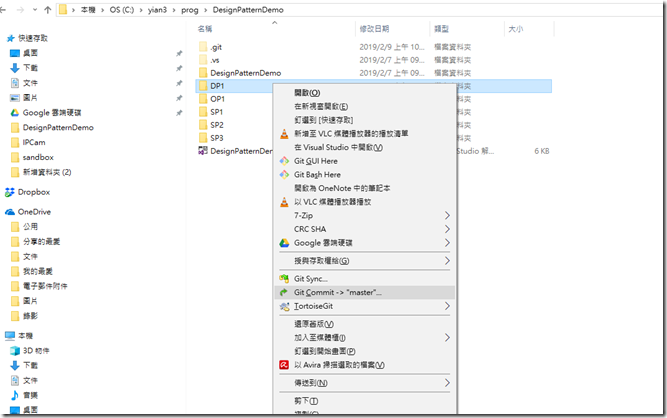667x418 pixels.
Task: Select the sandbox folder in the sidebar
Action: (x=38, y=157)
